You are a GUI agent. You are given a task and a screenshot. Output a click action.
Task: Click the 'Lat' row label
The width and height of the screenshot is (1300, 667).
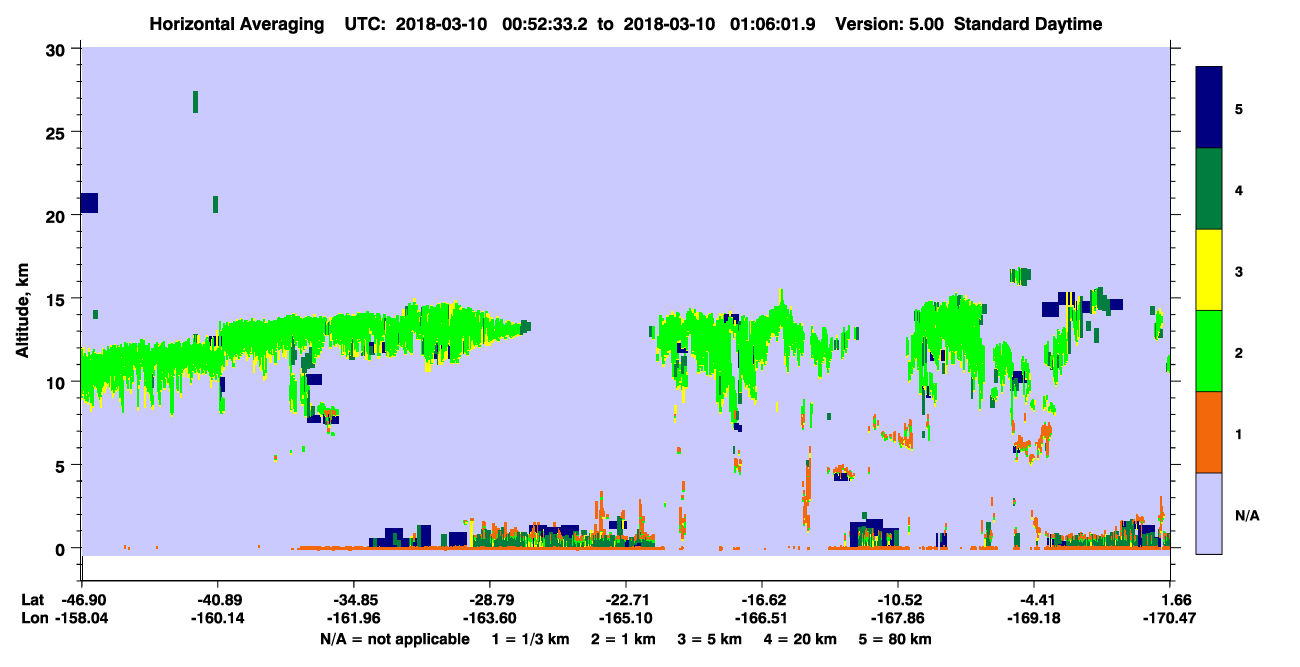pos(32,600)
